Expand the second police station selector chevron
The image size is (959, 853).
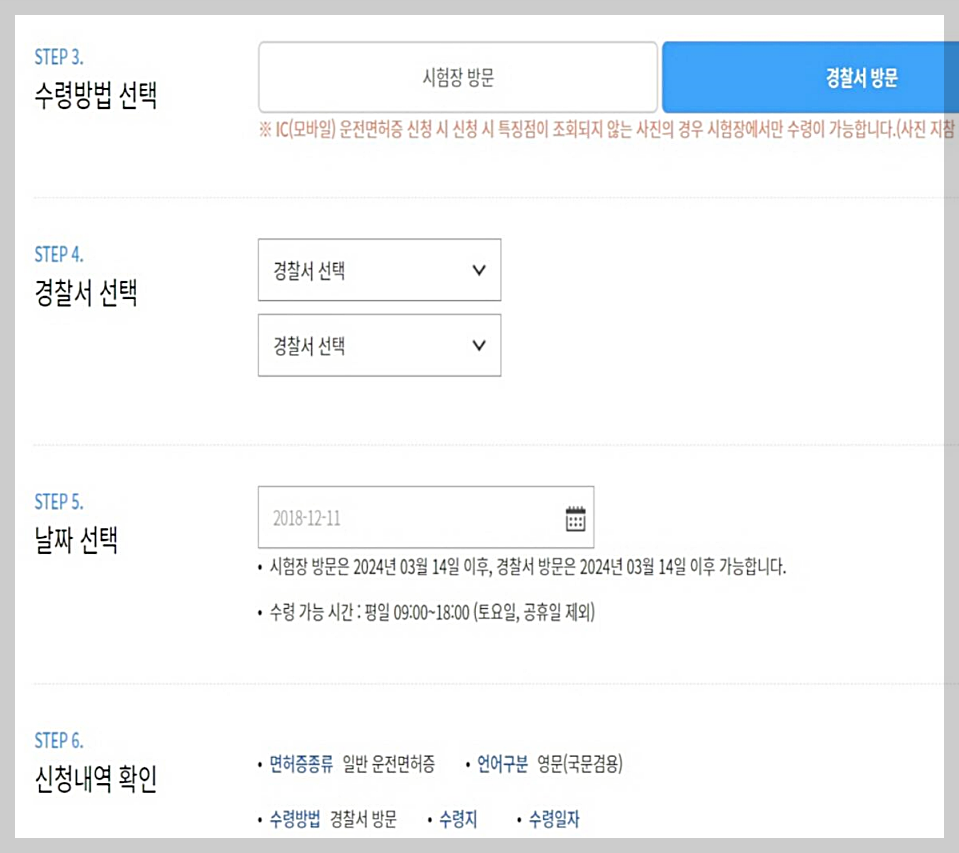tap(477, 345)
